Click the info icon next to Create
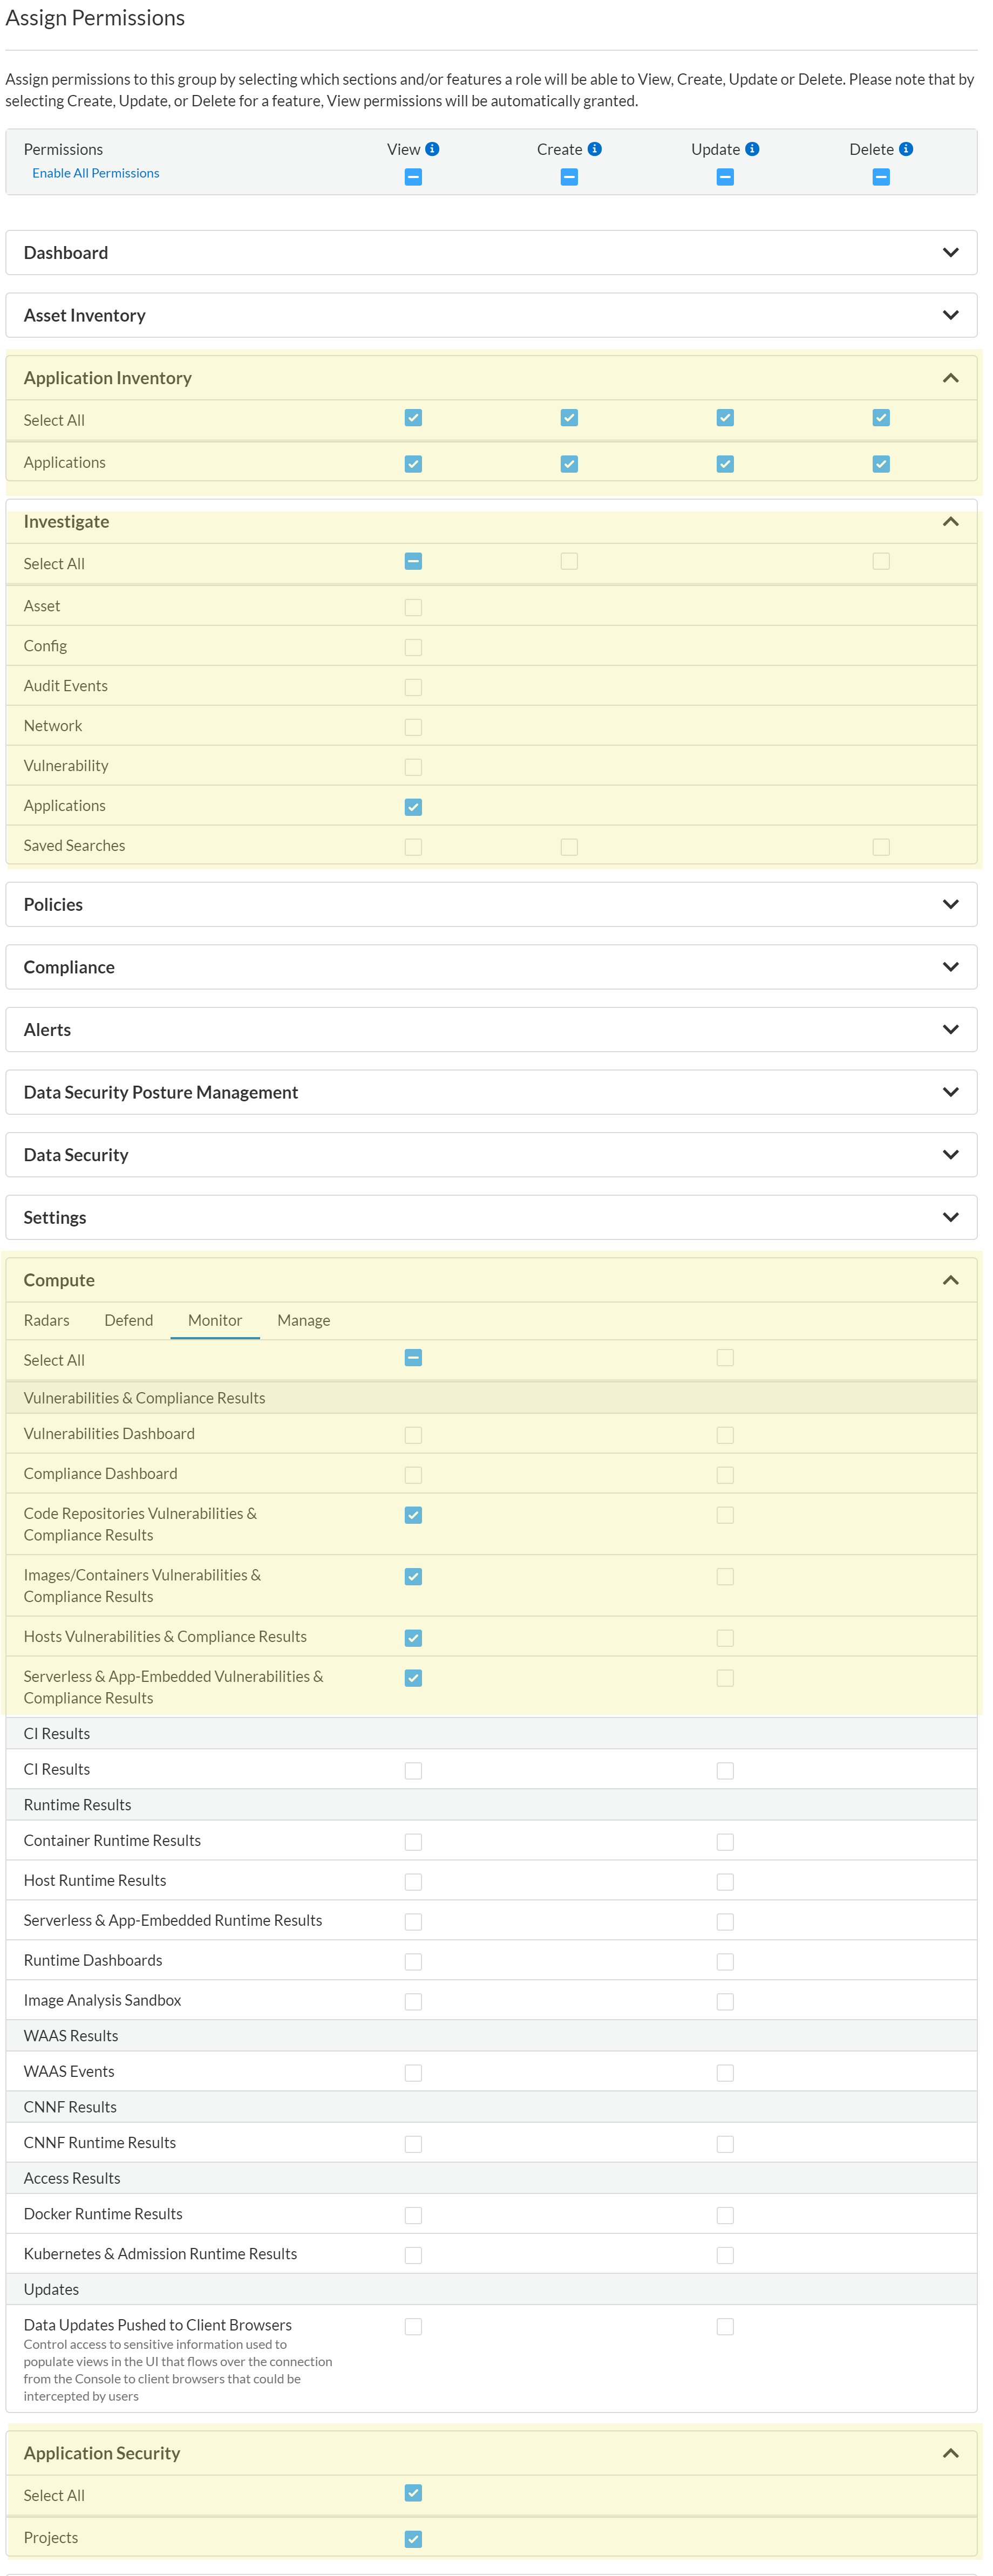993x2576 pixels. click(x=594, y=149)
